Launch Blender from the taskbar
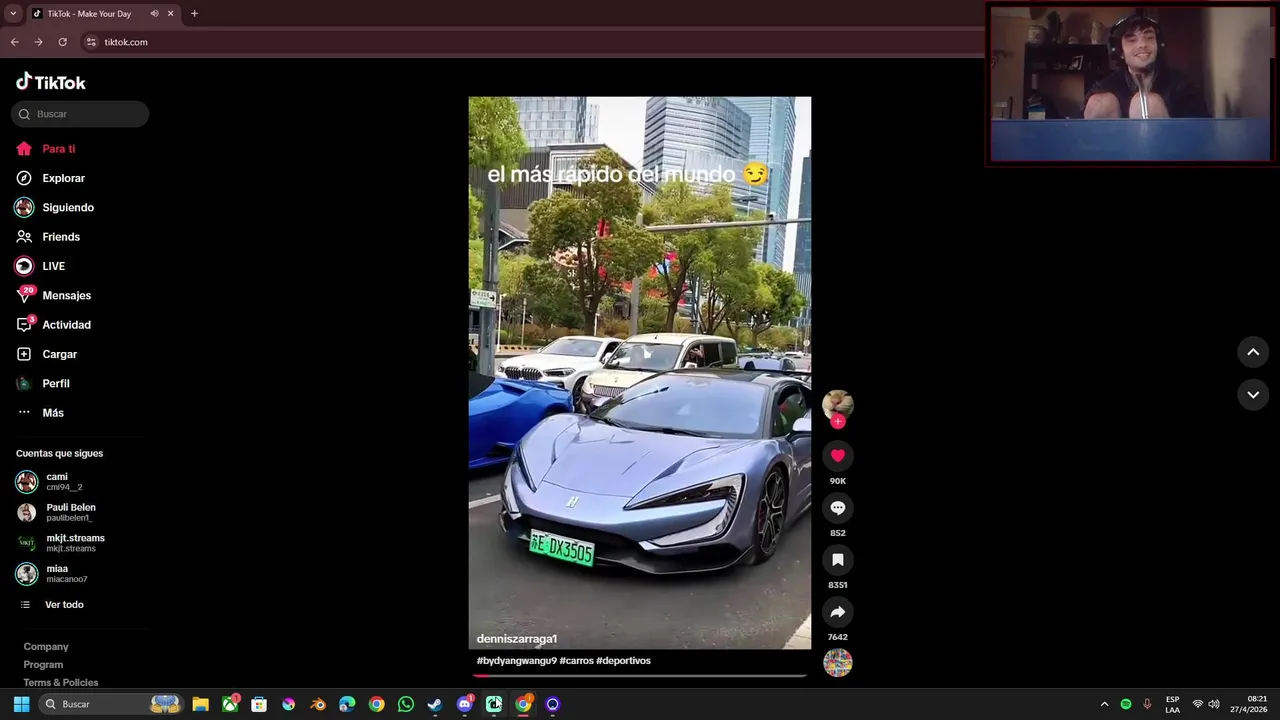This screenshot has width=1280, height=720. pyautogui.click(x=318, y=704)
